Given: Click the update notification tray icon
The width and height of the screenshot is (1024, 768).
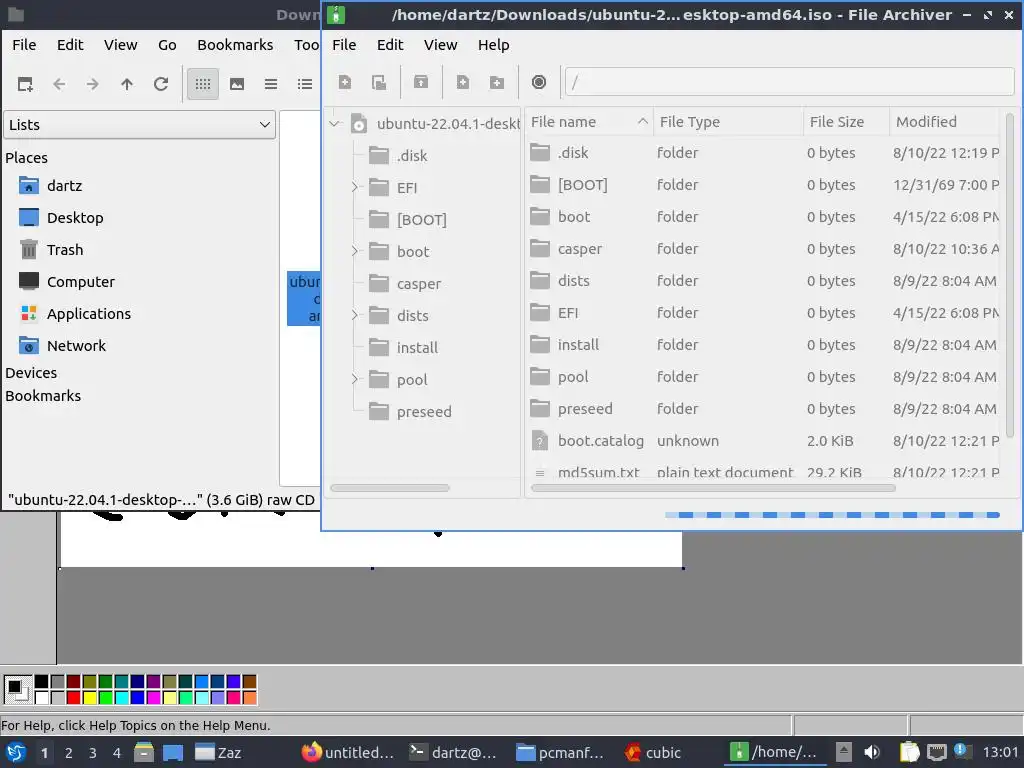Looking at the screenshot, I should 960,751.
